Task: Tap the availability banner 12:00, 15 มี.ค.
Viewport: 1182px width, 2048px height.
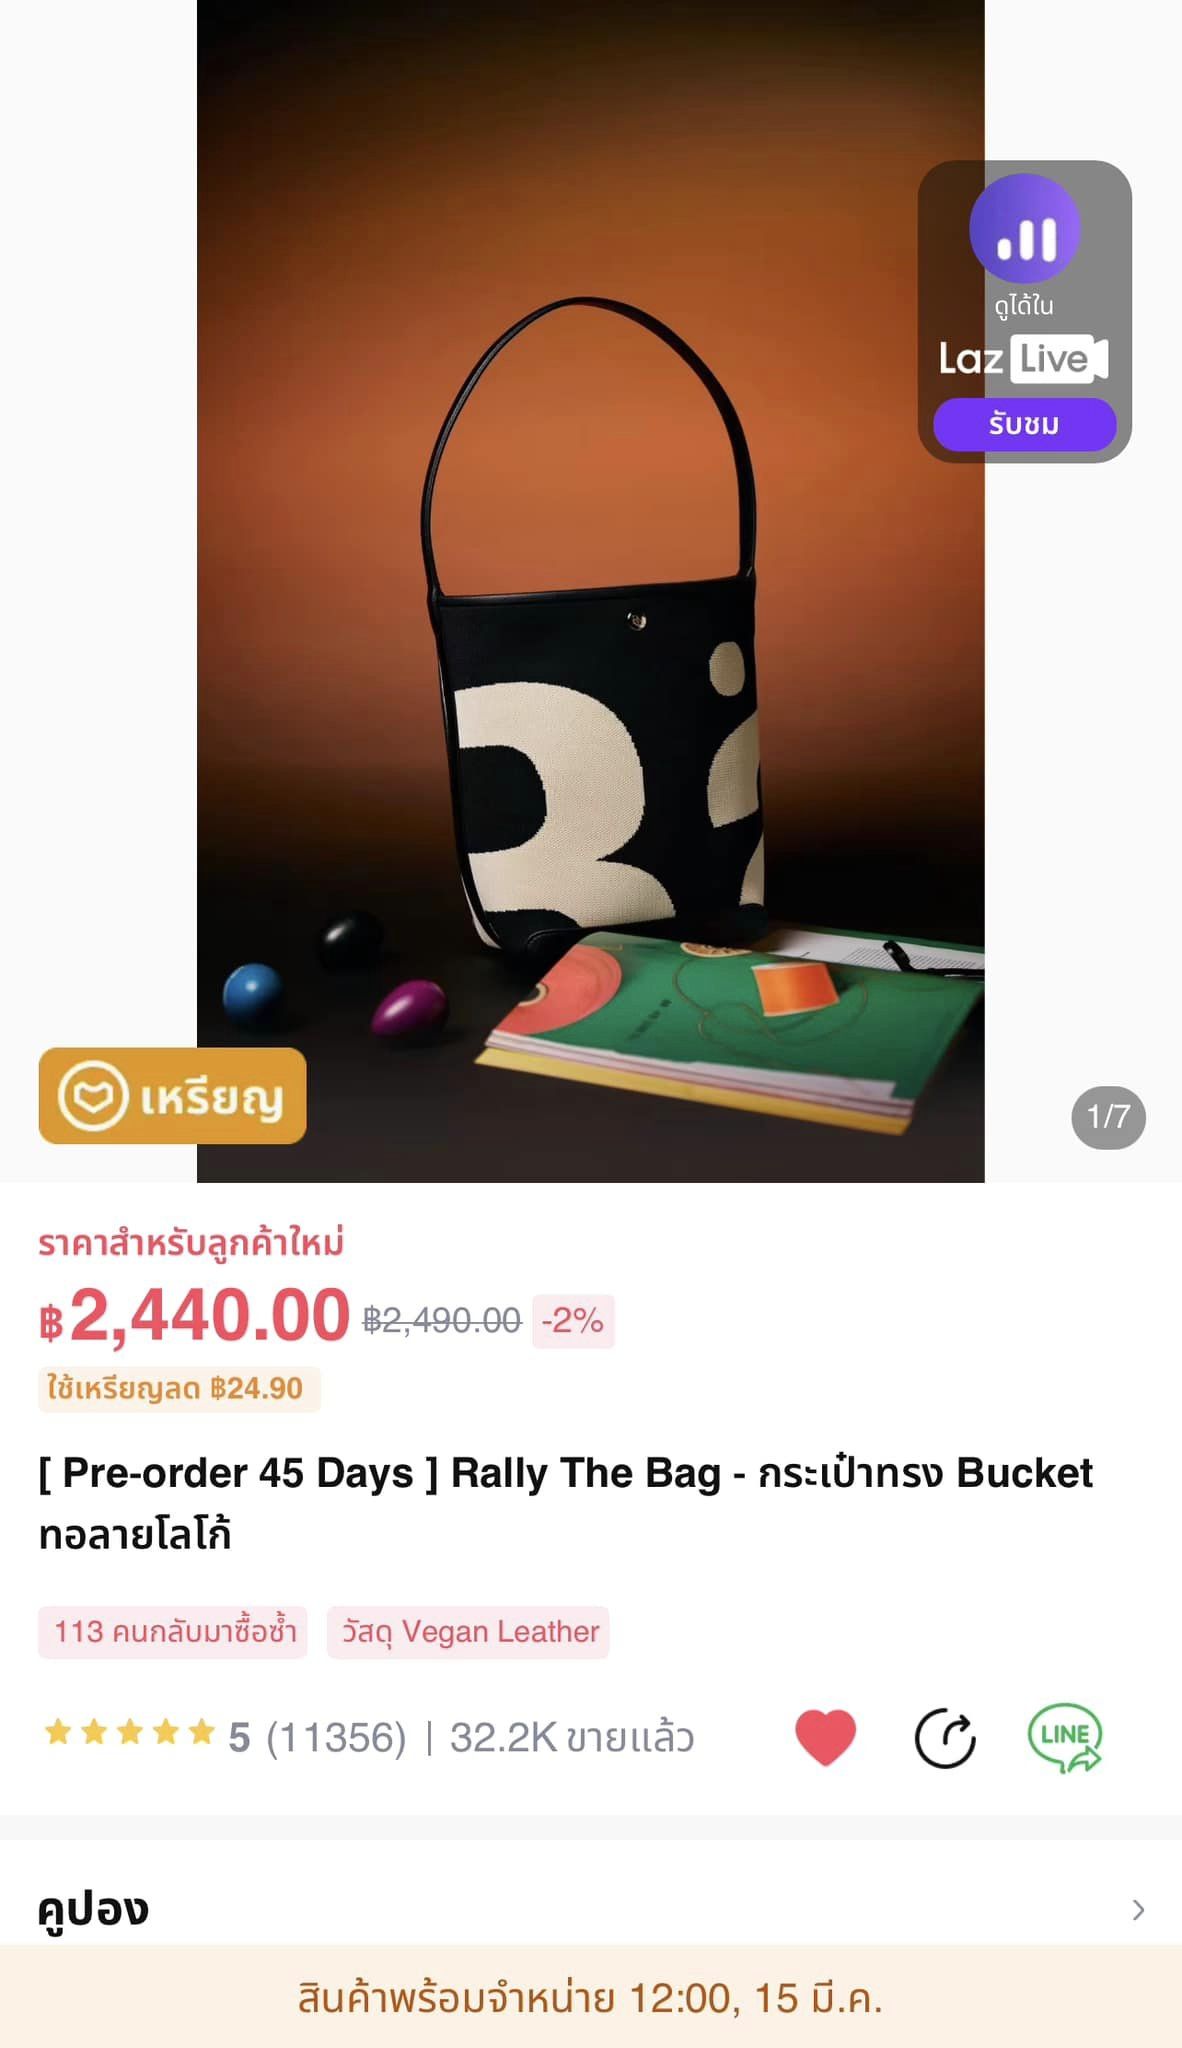Action: tap(590, 1998)
